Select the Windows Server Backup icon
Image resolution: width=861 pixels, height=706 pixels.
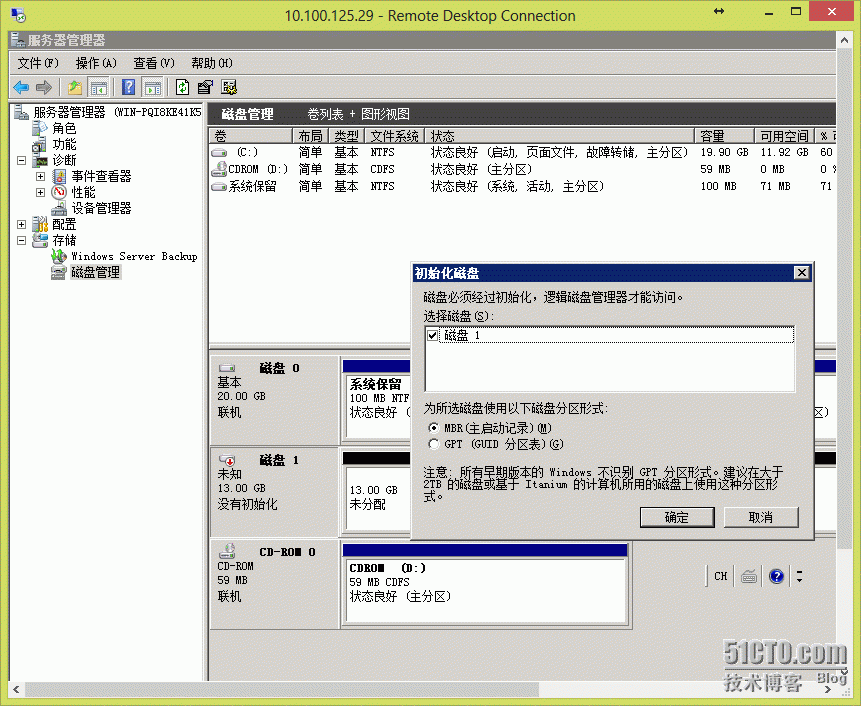pyautogui.click(x=59, y=256)
